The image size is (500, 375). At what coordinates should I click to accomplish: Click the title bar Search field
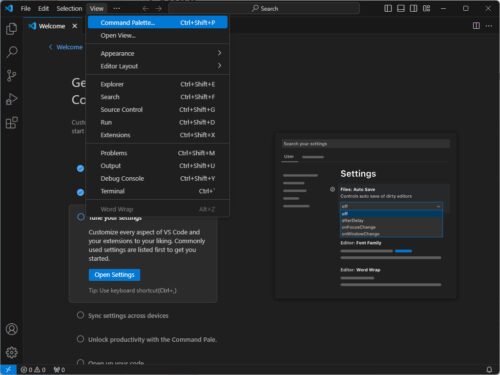click(x=264, y=8)
